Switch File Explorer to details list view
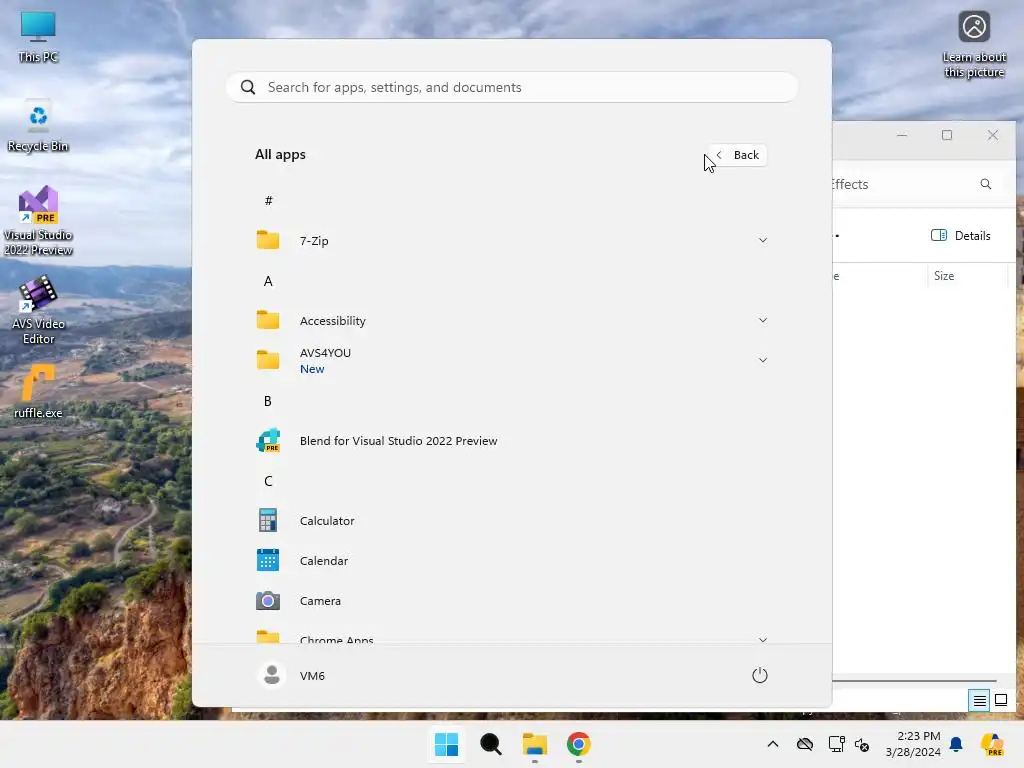Screen dimensions: 1024x768 pyautogui.click(x=980, y=701)
